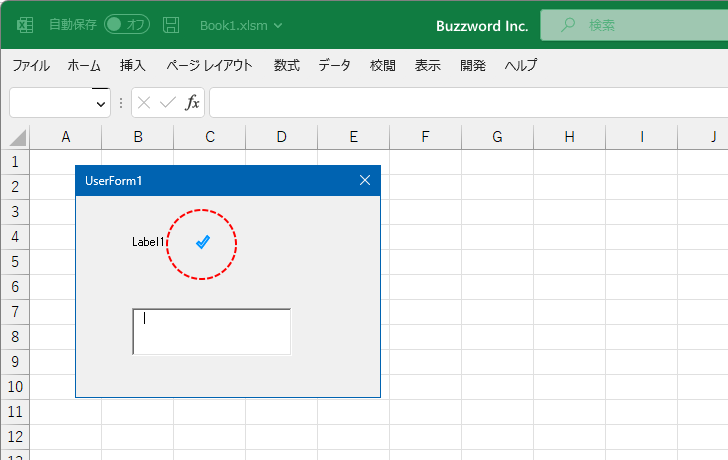Switch to the 挿入 tab
The width and height of the screenshot is (728, 460).
[x=133, y=66]
